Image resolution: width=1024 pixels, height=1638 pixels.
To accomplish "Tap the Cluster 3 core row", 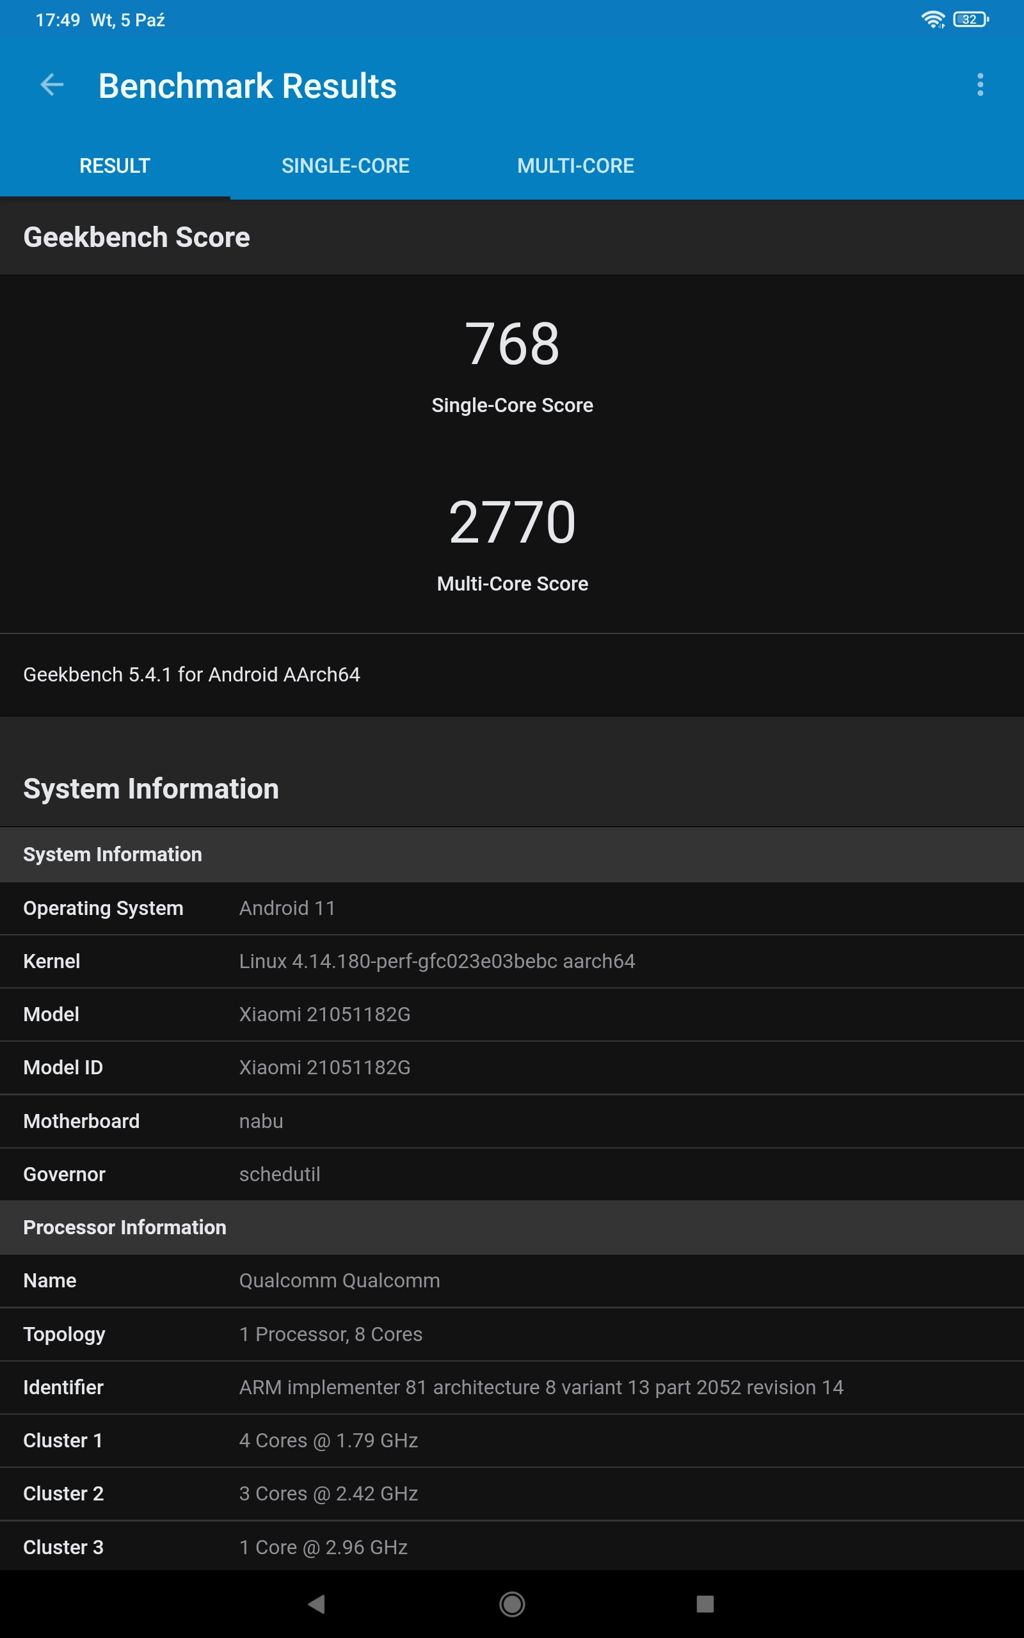I will tap(512, 1547).
